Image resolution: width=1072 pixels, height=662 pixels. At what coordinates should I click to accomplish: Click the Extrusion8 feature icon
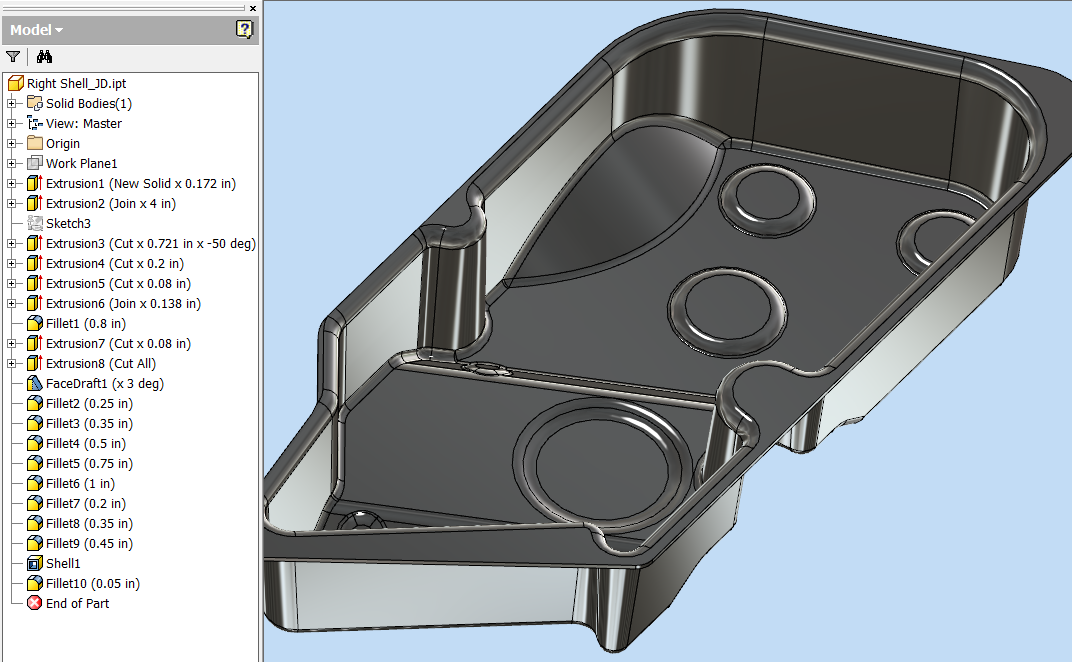click(x=35, y=363)
